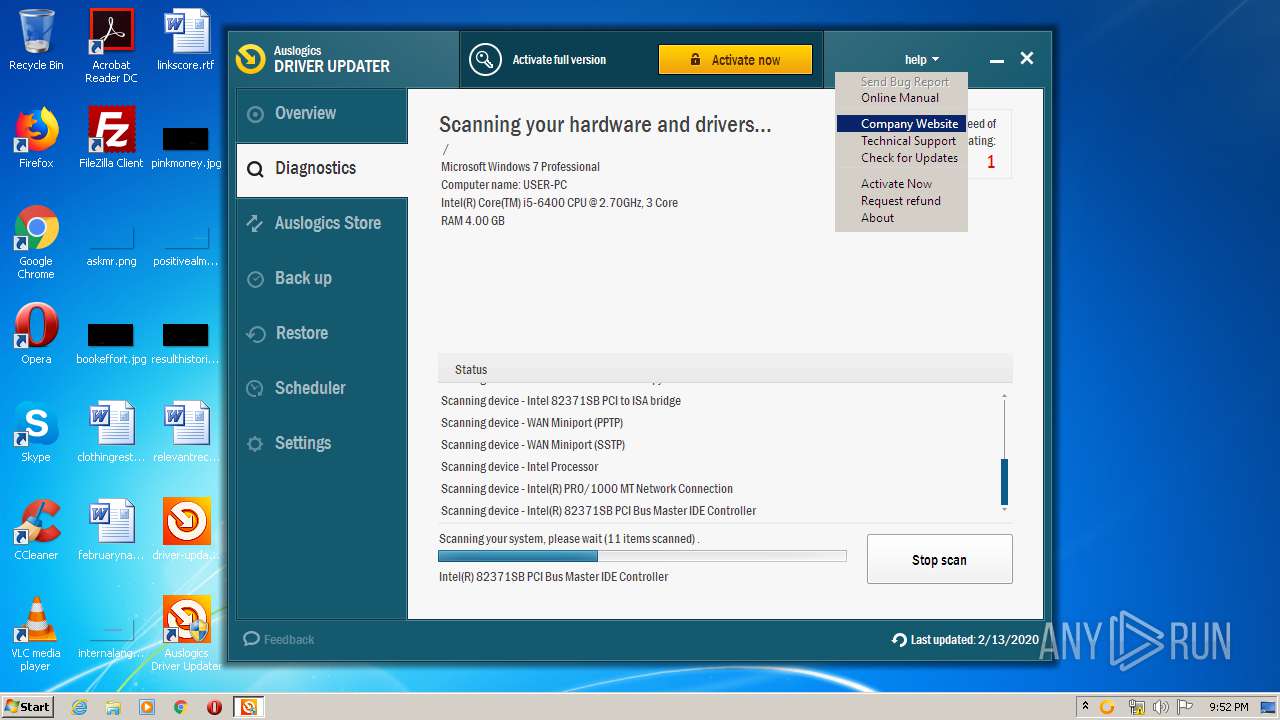The width and height of the screenshot is (1280, 720).
Task: Click the Activate now button
Action: [x=735, y=60]
